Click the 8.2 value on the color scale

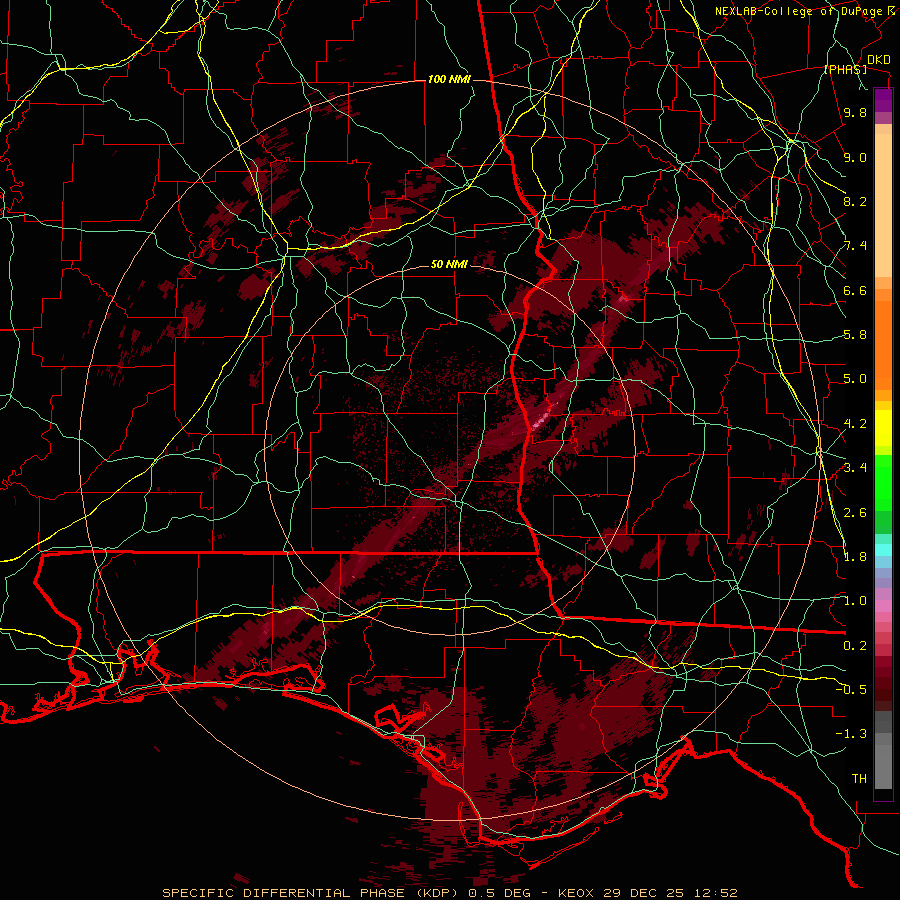pyautogui.click(x=855, y=202)
